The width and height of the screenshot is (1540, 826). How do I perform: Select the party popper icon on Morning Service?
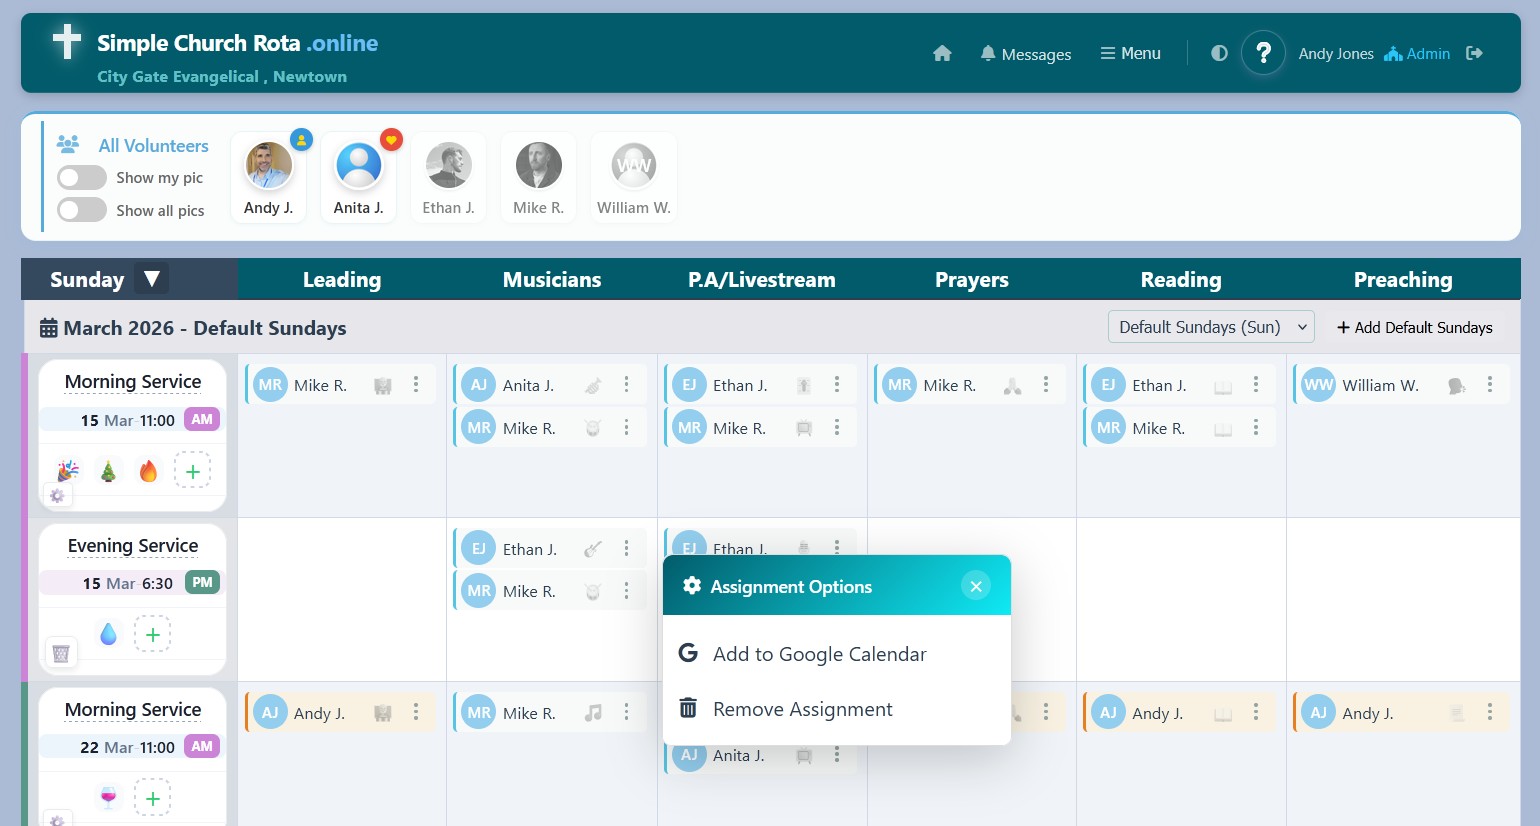(x=67, y=470)
